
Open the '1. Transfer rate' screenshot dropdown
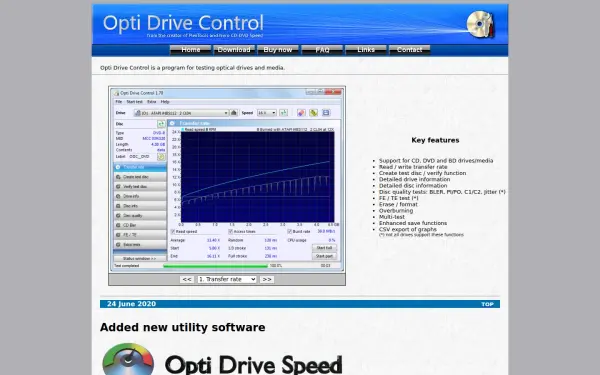[x=227, y=279]
